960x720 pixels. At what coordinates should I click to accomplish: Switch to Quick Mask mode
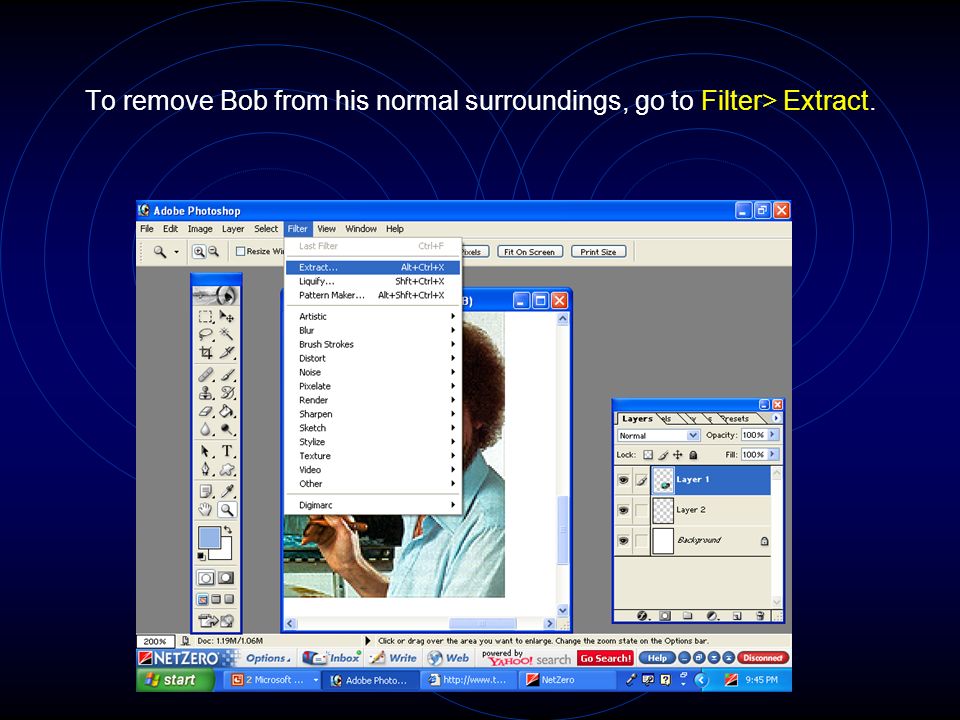click(x=226, y=577)
